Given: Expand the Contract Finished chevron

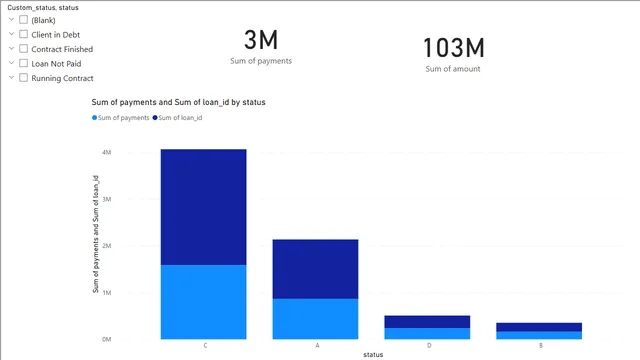Looking at the screenshot, I should 11,48.
